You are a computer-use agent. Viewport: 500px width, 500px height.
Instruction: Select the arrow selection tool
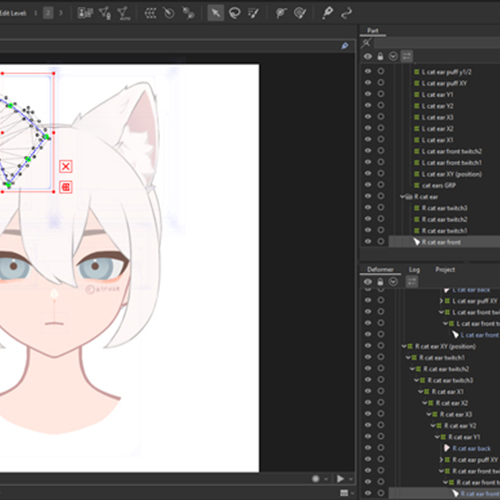coord(216,13)
